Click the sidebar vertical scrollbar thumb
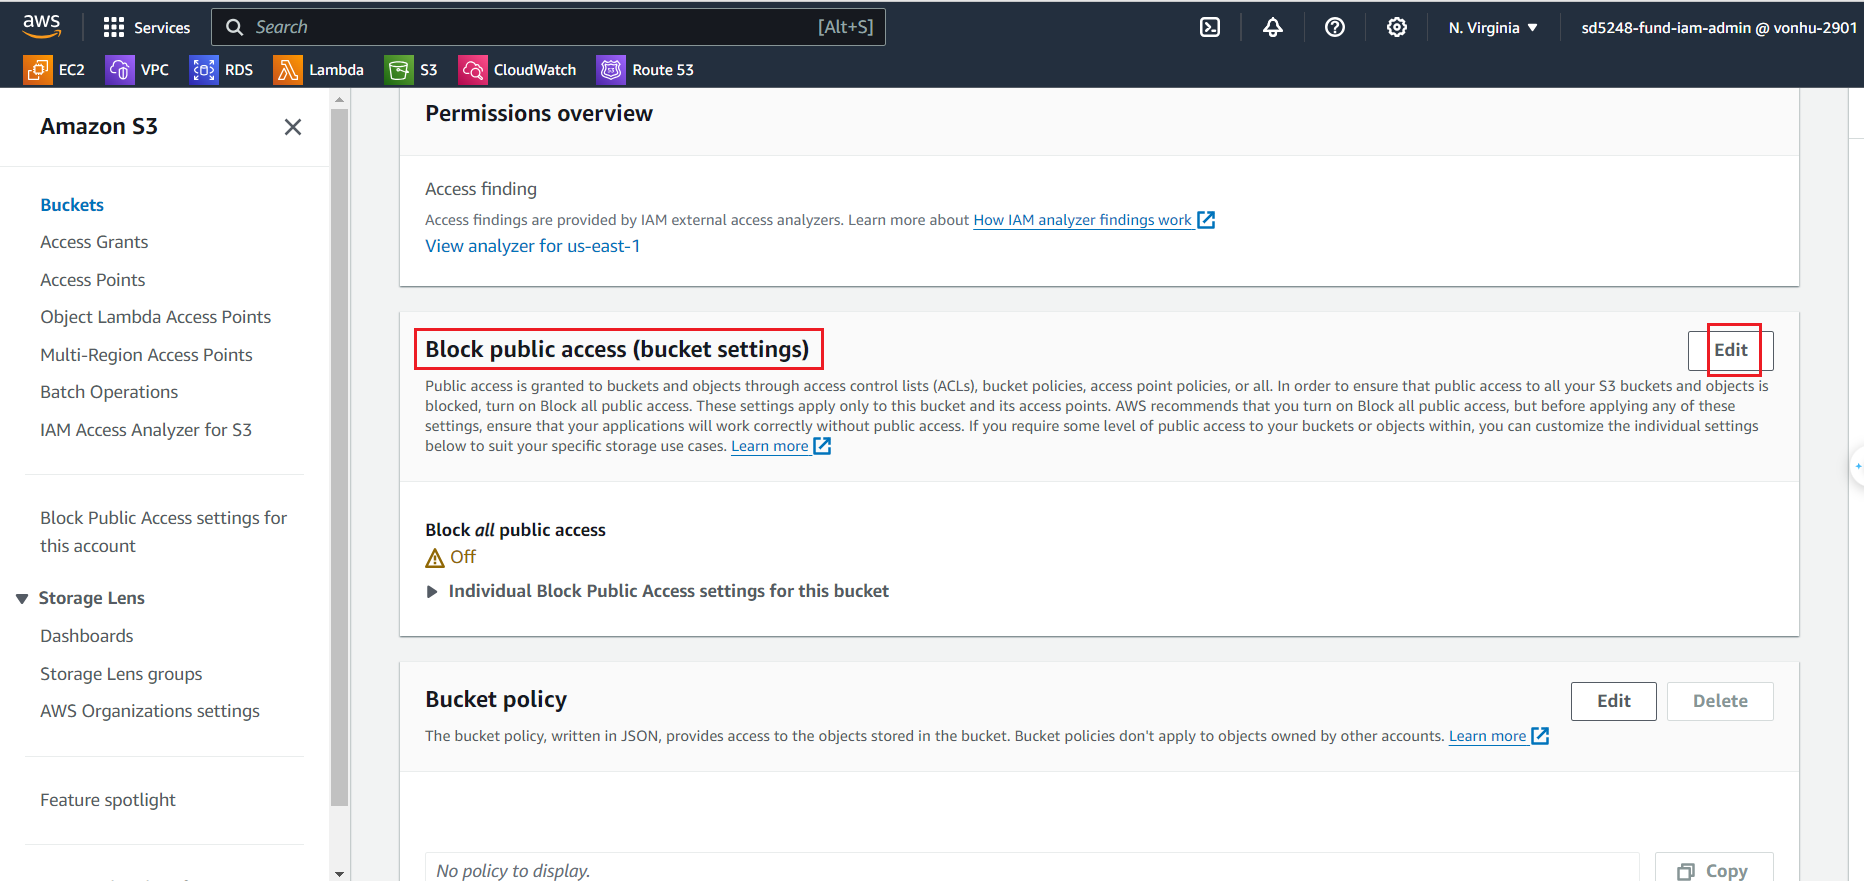The width and height of the screenshot is (1864, 881). tap(340, 457)
